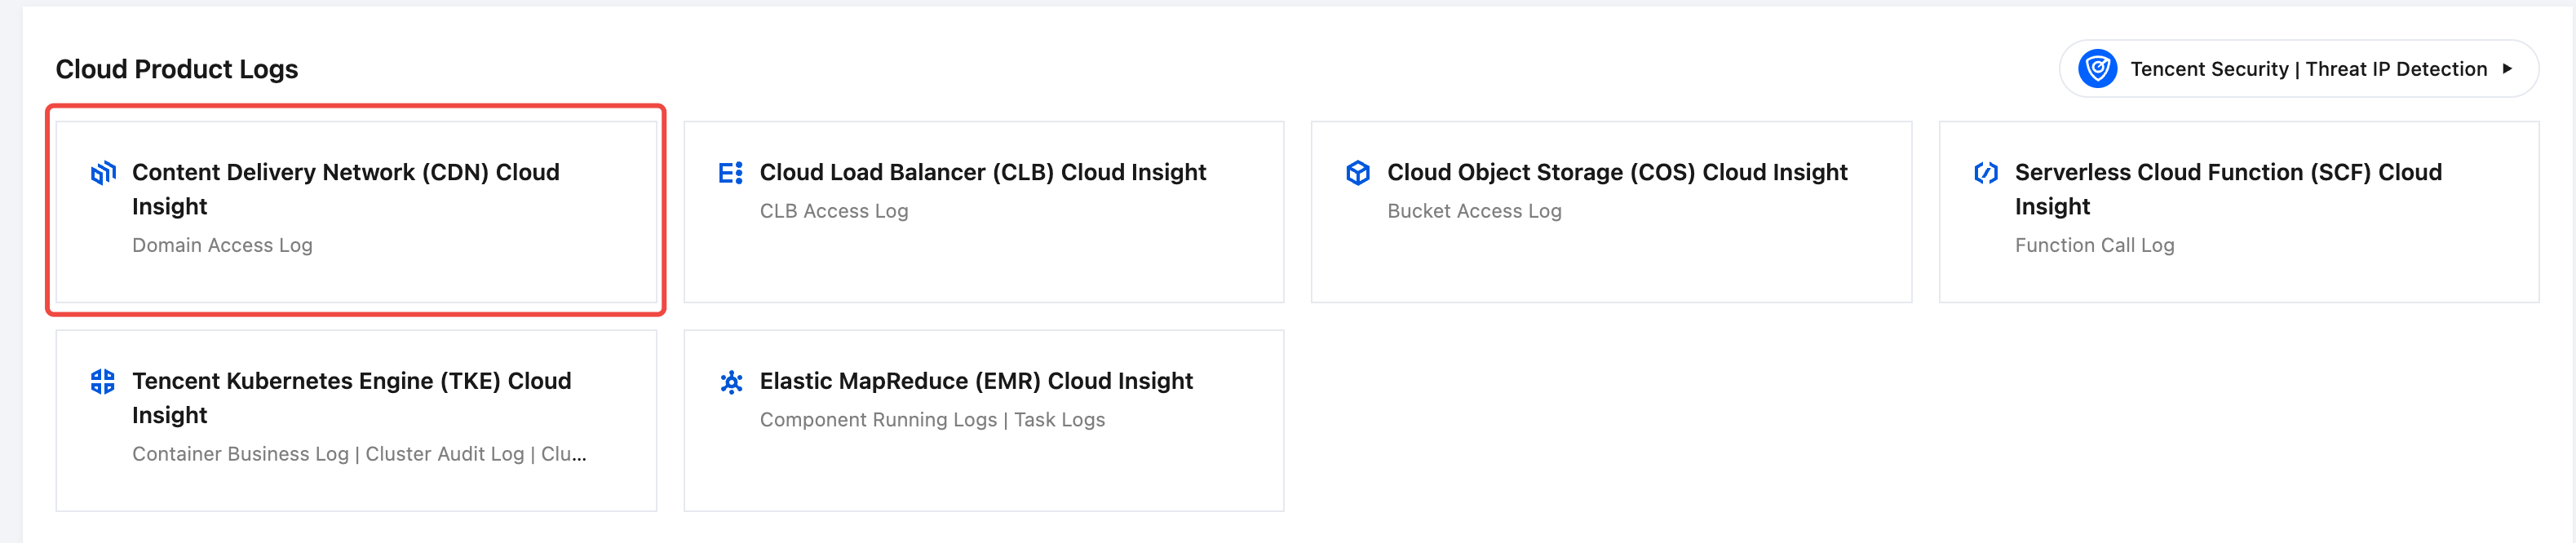
Task: Click the Tencent Security shield icon
Action: (2097, 69)
